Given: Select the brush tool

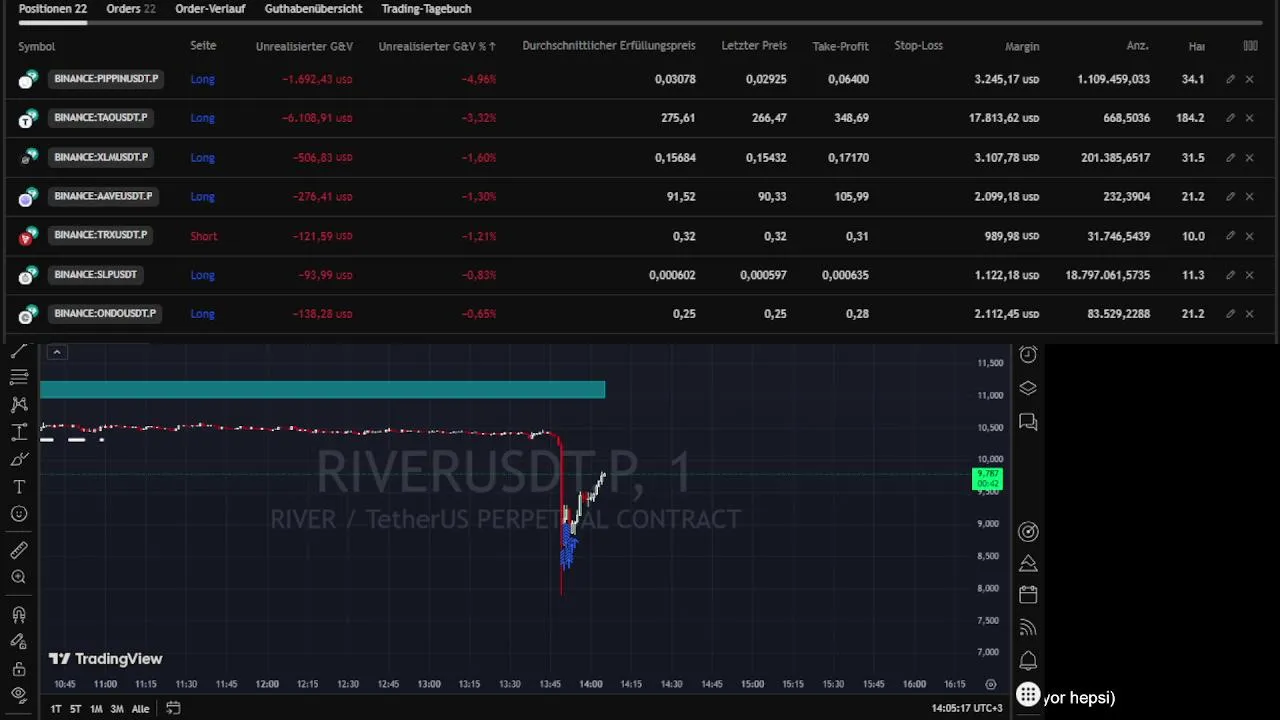Looking at the screenshot, I should [19, 459].
